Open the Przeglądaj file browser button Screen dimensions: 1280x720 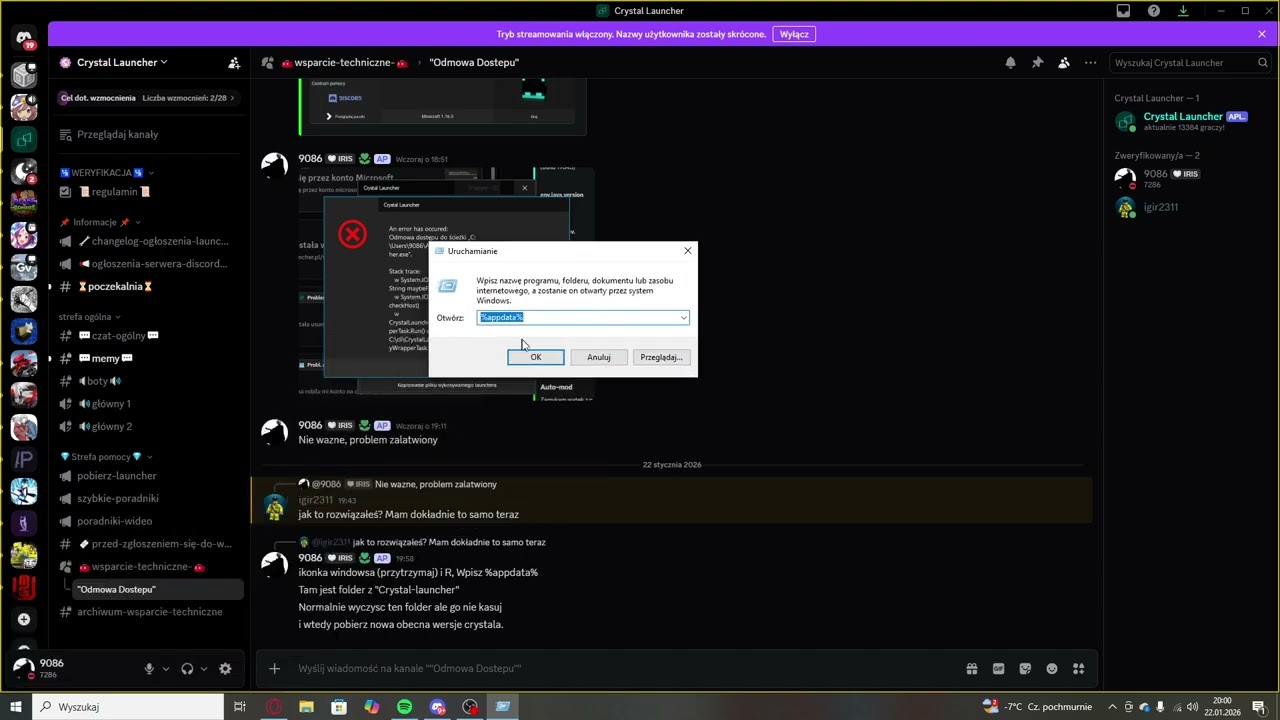(661, 357)
